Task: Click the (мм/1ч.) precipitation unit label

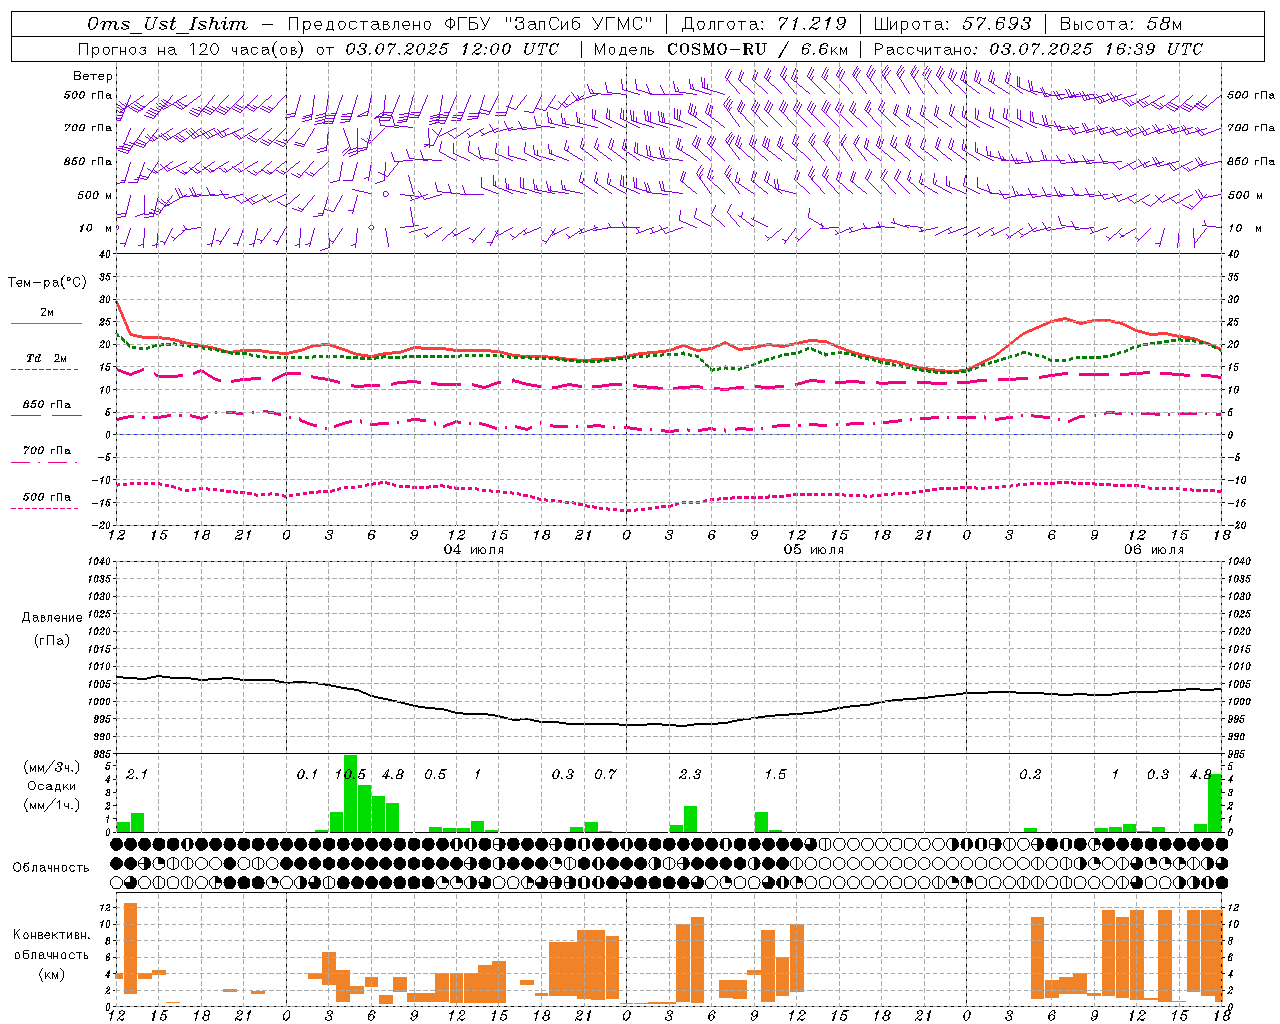Action: [x=52, y=805]
